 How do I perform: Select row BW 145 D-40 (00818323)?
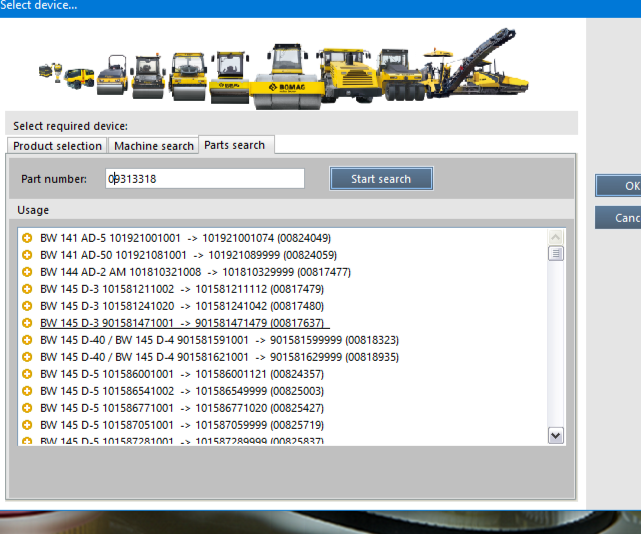pos(219,340)
